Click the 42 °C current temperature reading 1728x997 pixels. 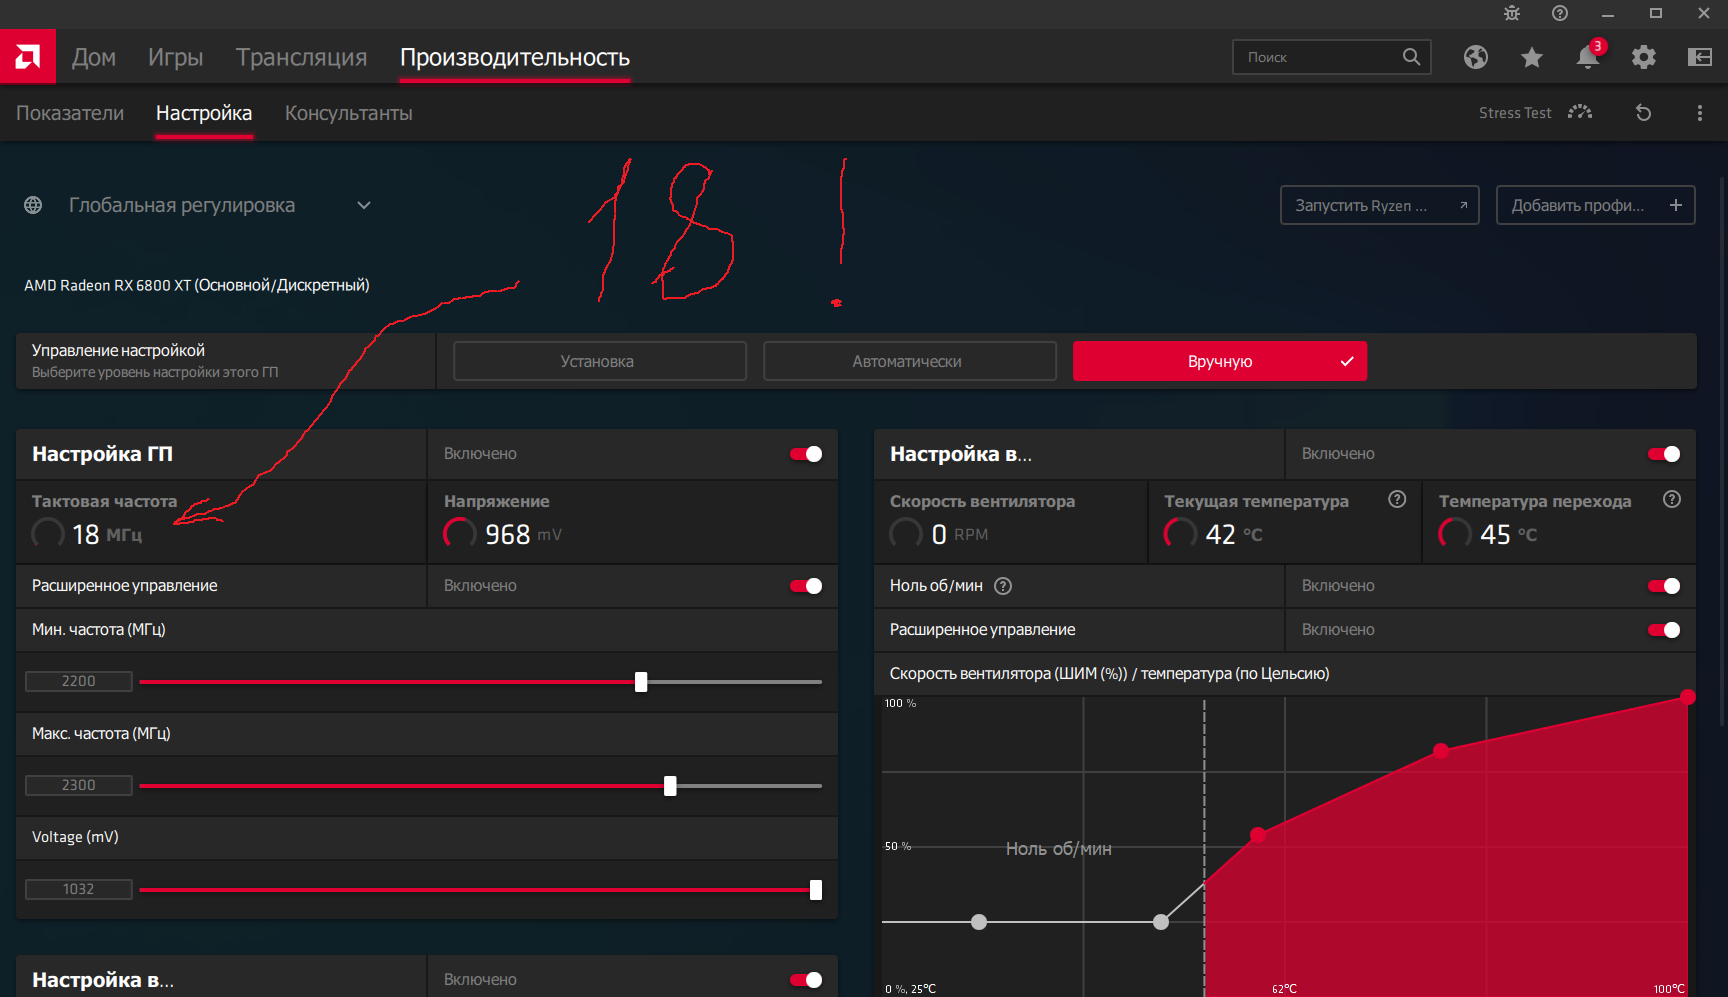(1234, 535)
